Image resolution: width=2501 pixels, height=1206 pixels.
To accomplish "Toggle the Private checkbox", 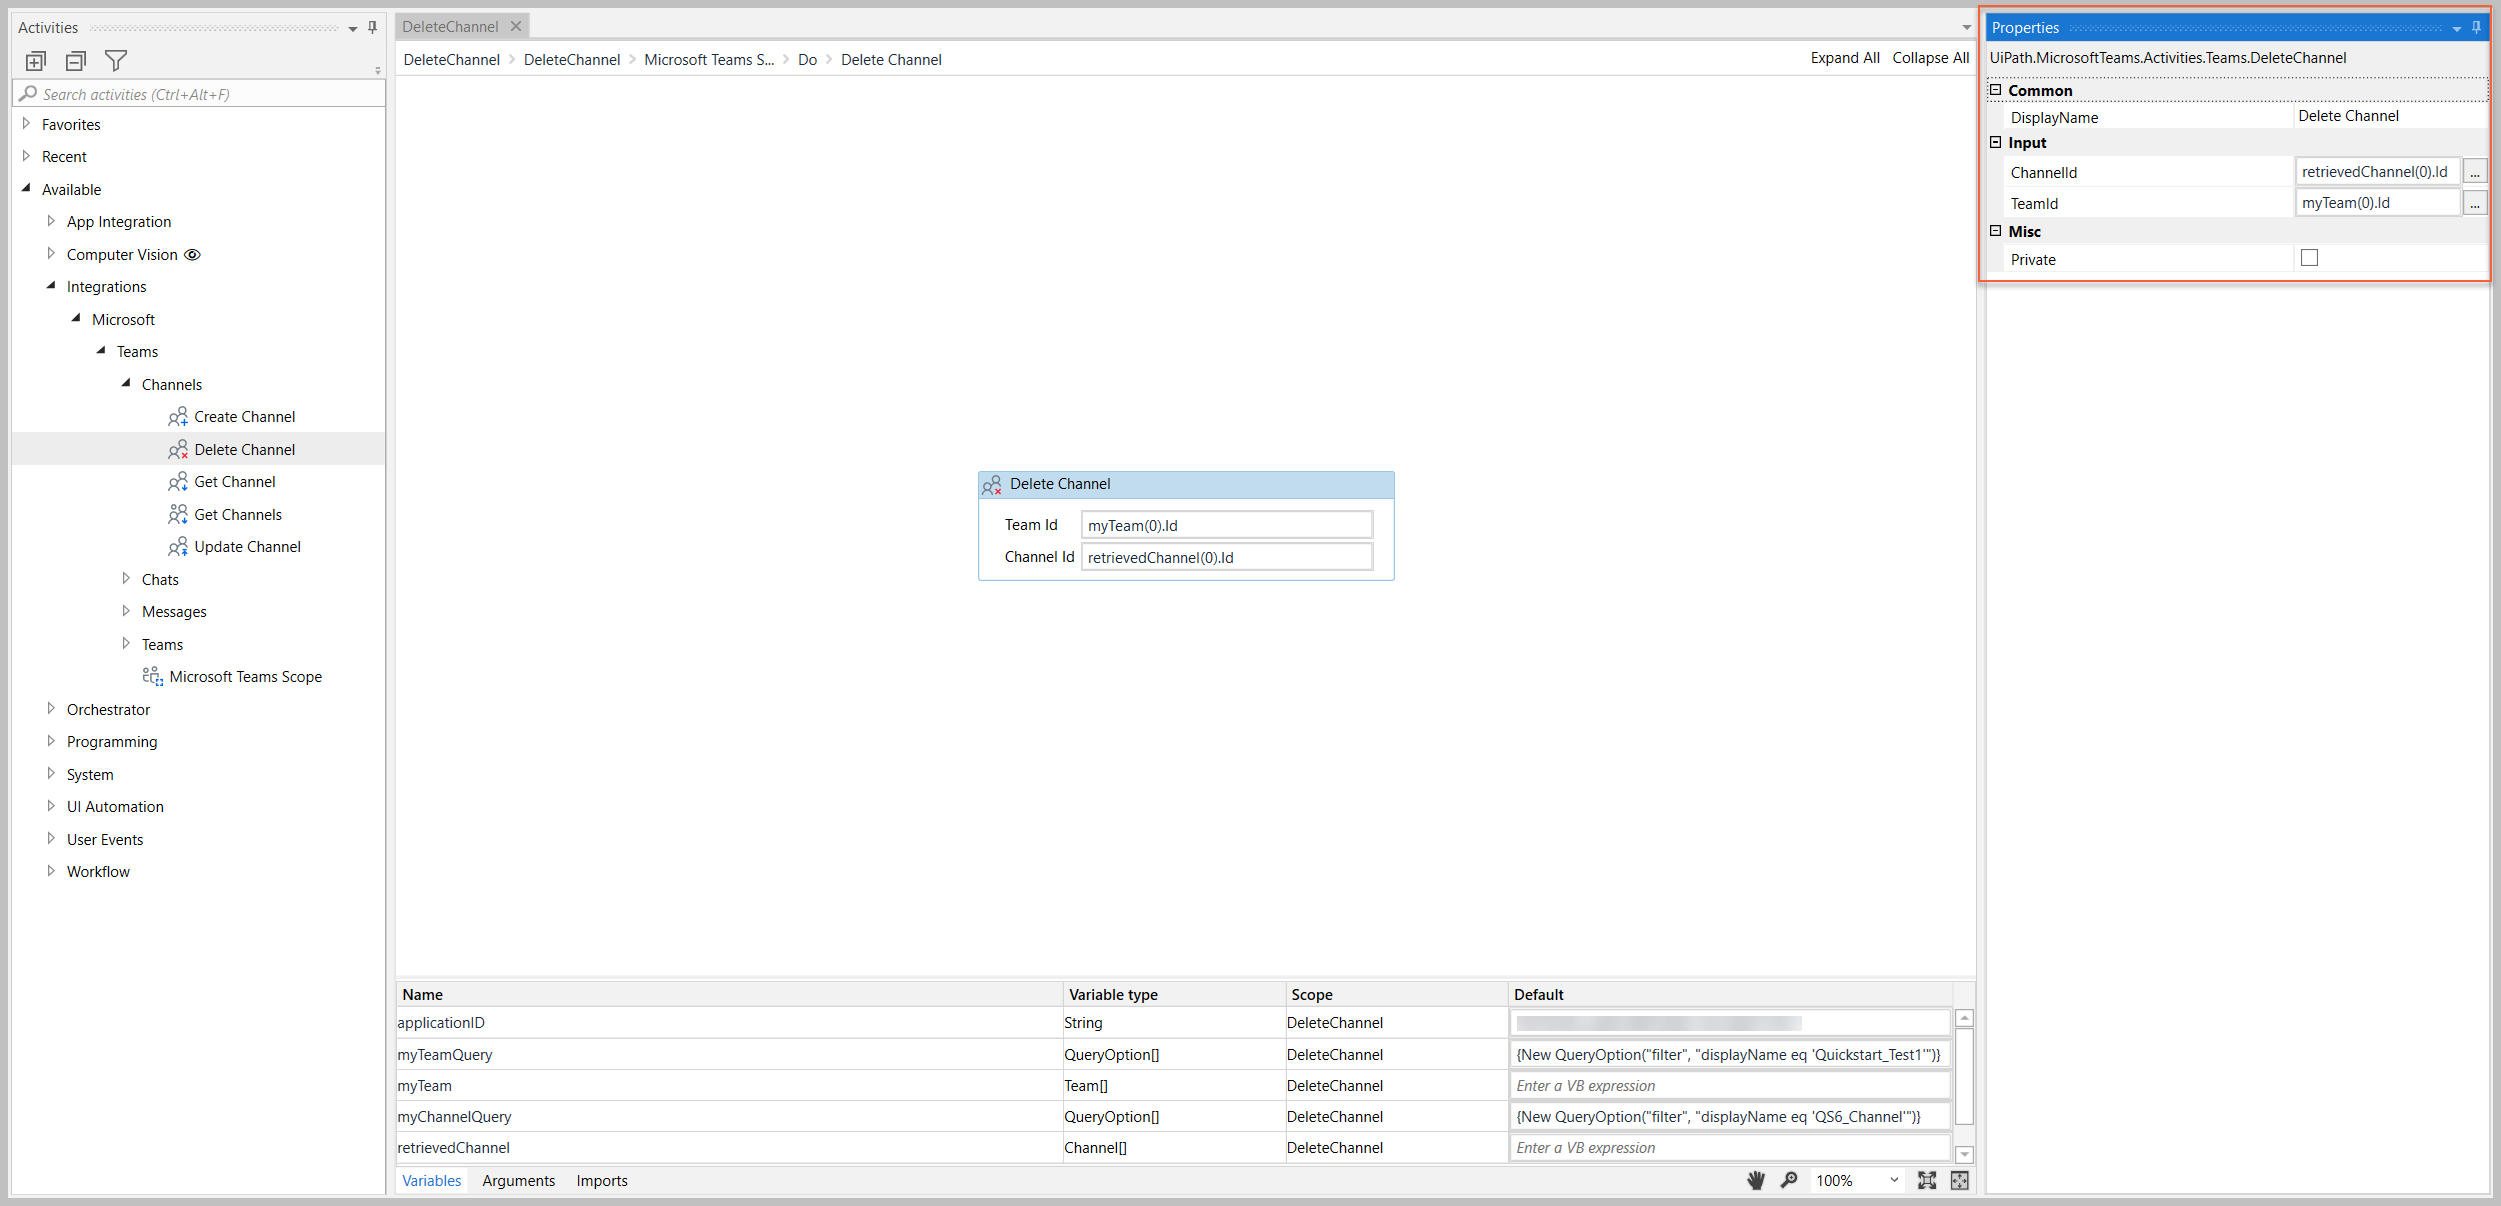I will pos(2309,258).
